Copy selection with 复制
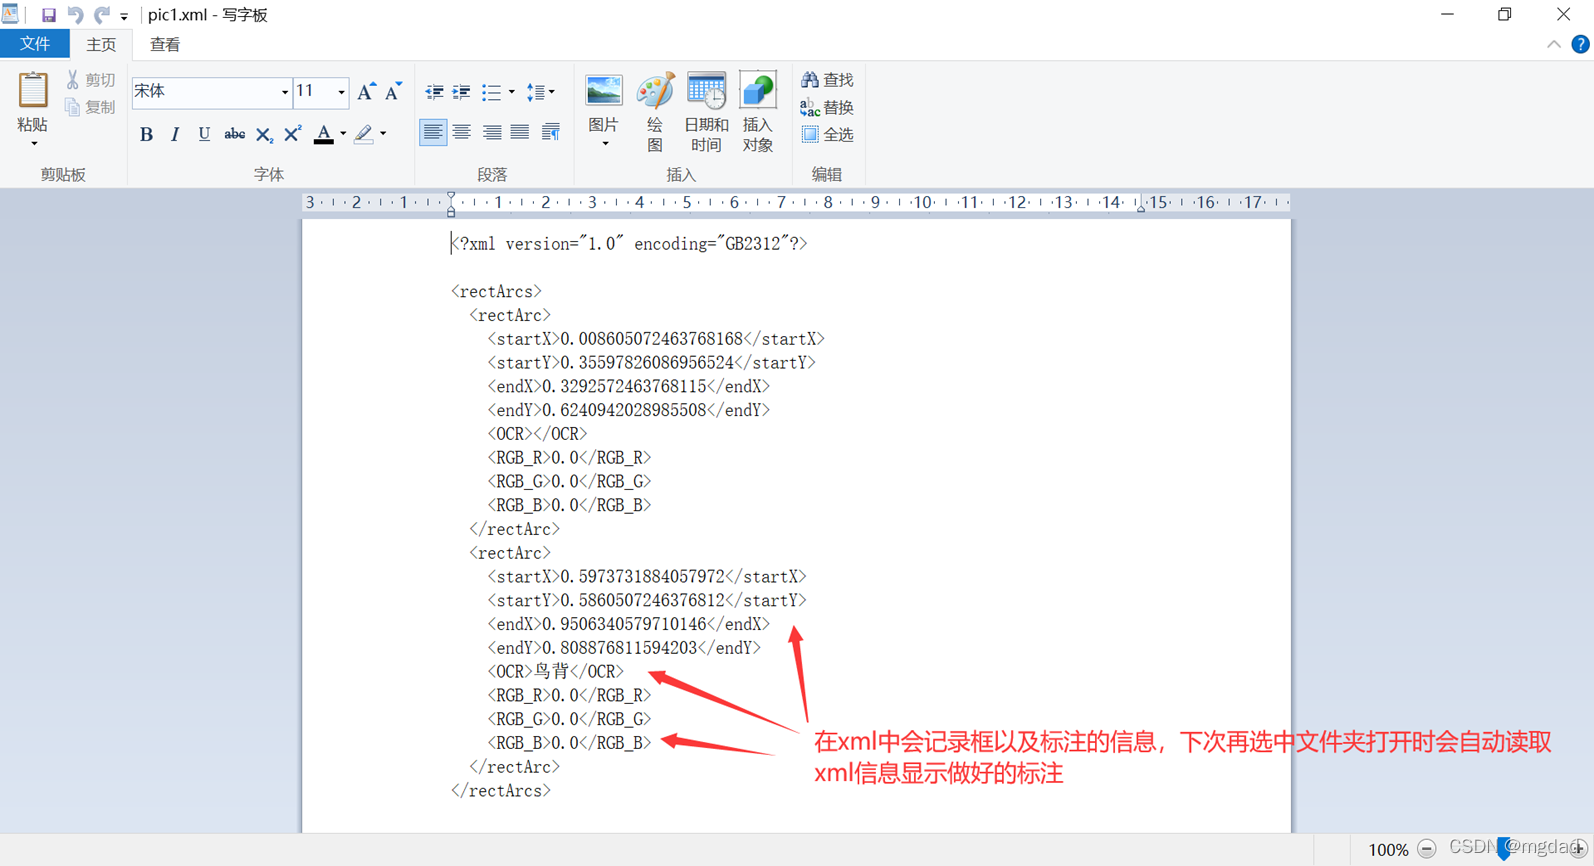1594x866 pixels. 91,107
